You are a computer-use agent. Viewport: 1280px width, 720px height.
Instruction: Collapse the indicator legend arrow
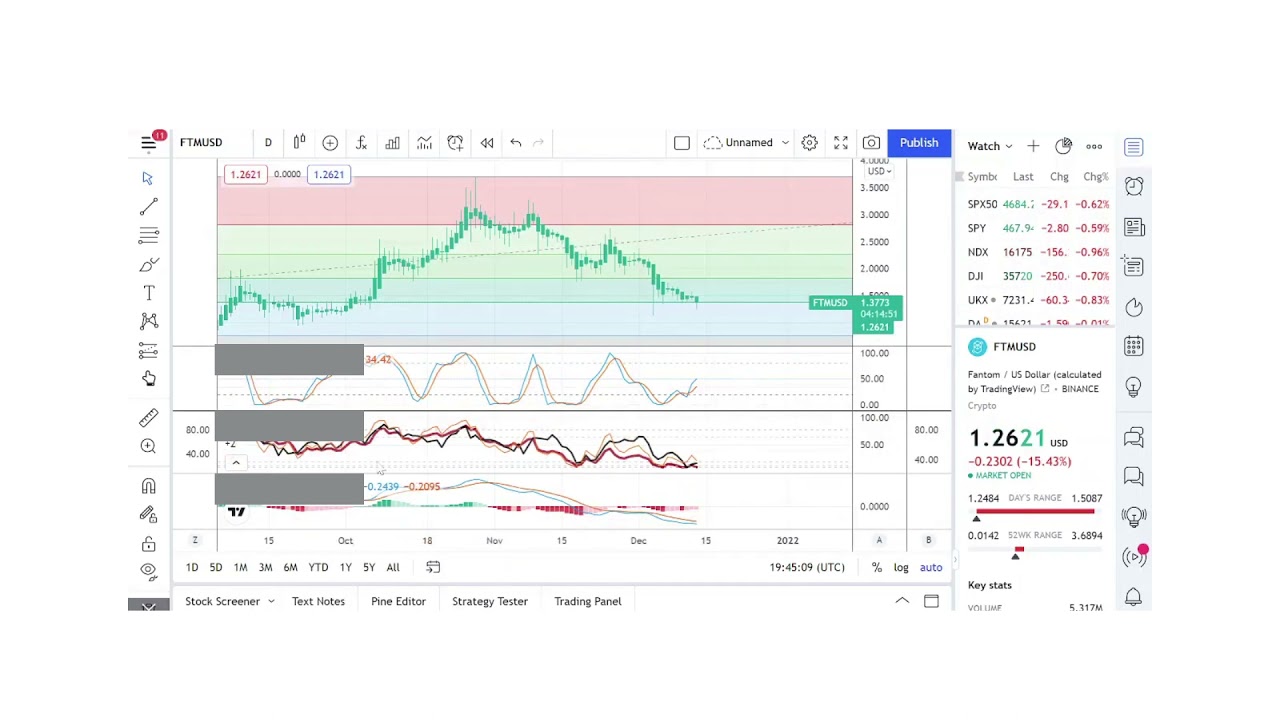236,463
